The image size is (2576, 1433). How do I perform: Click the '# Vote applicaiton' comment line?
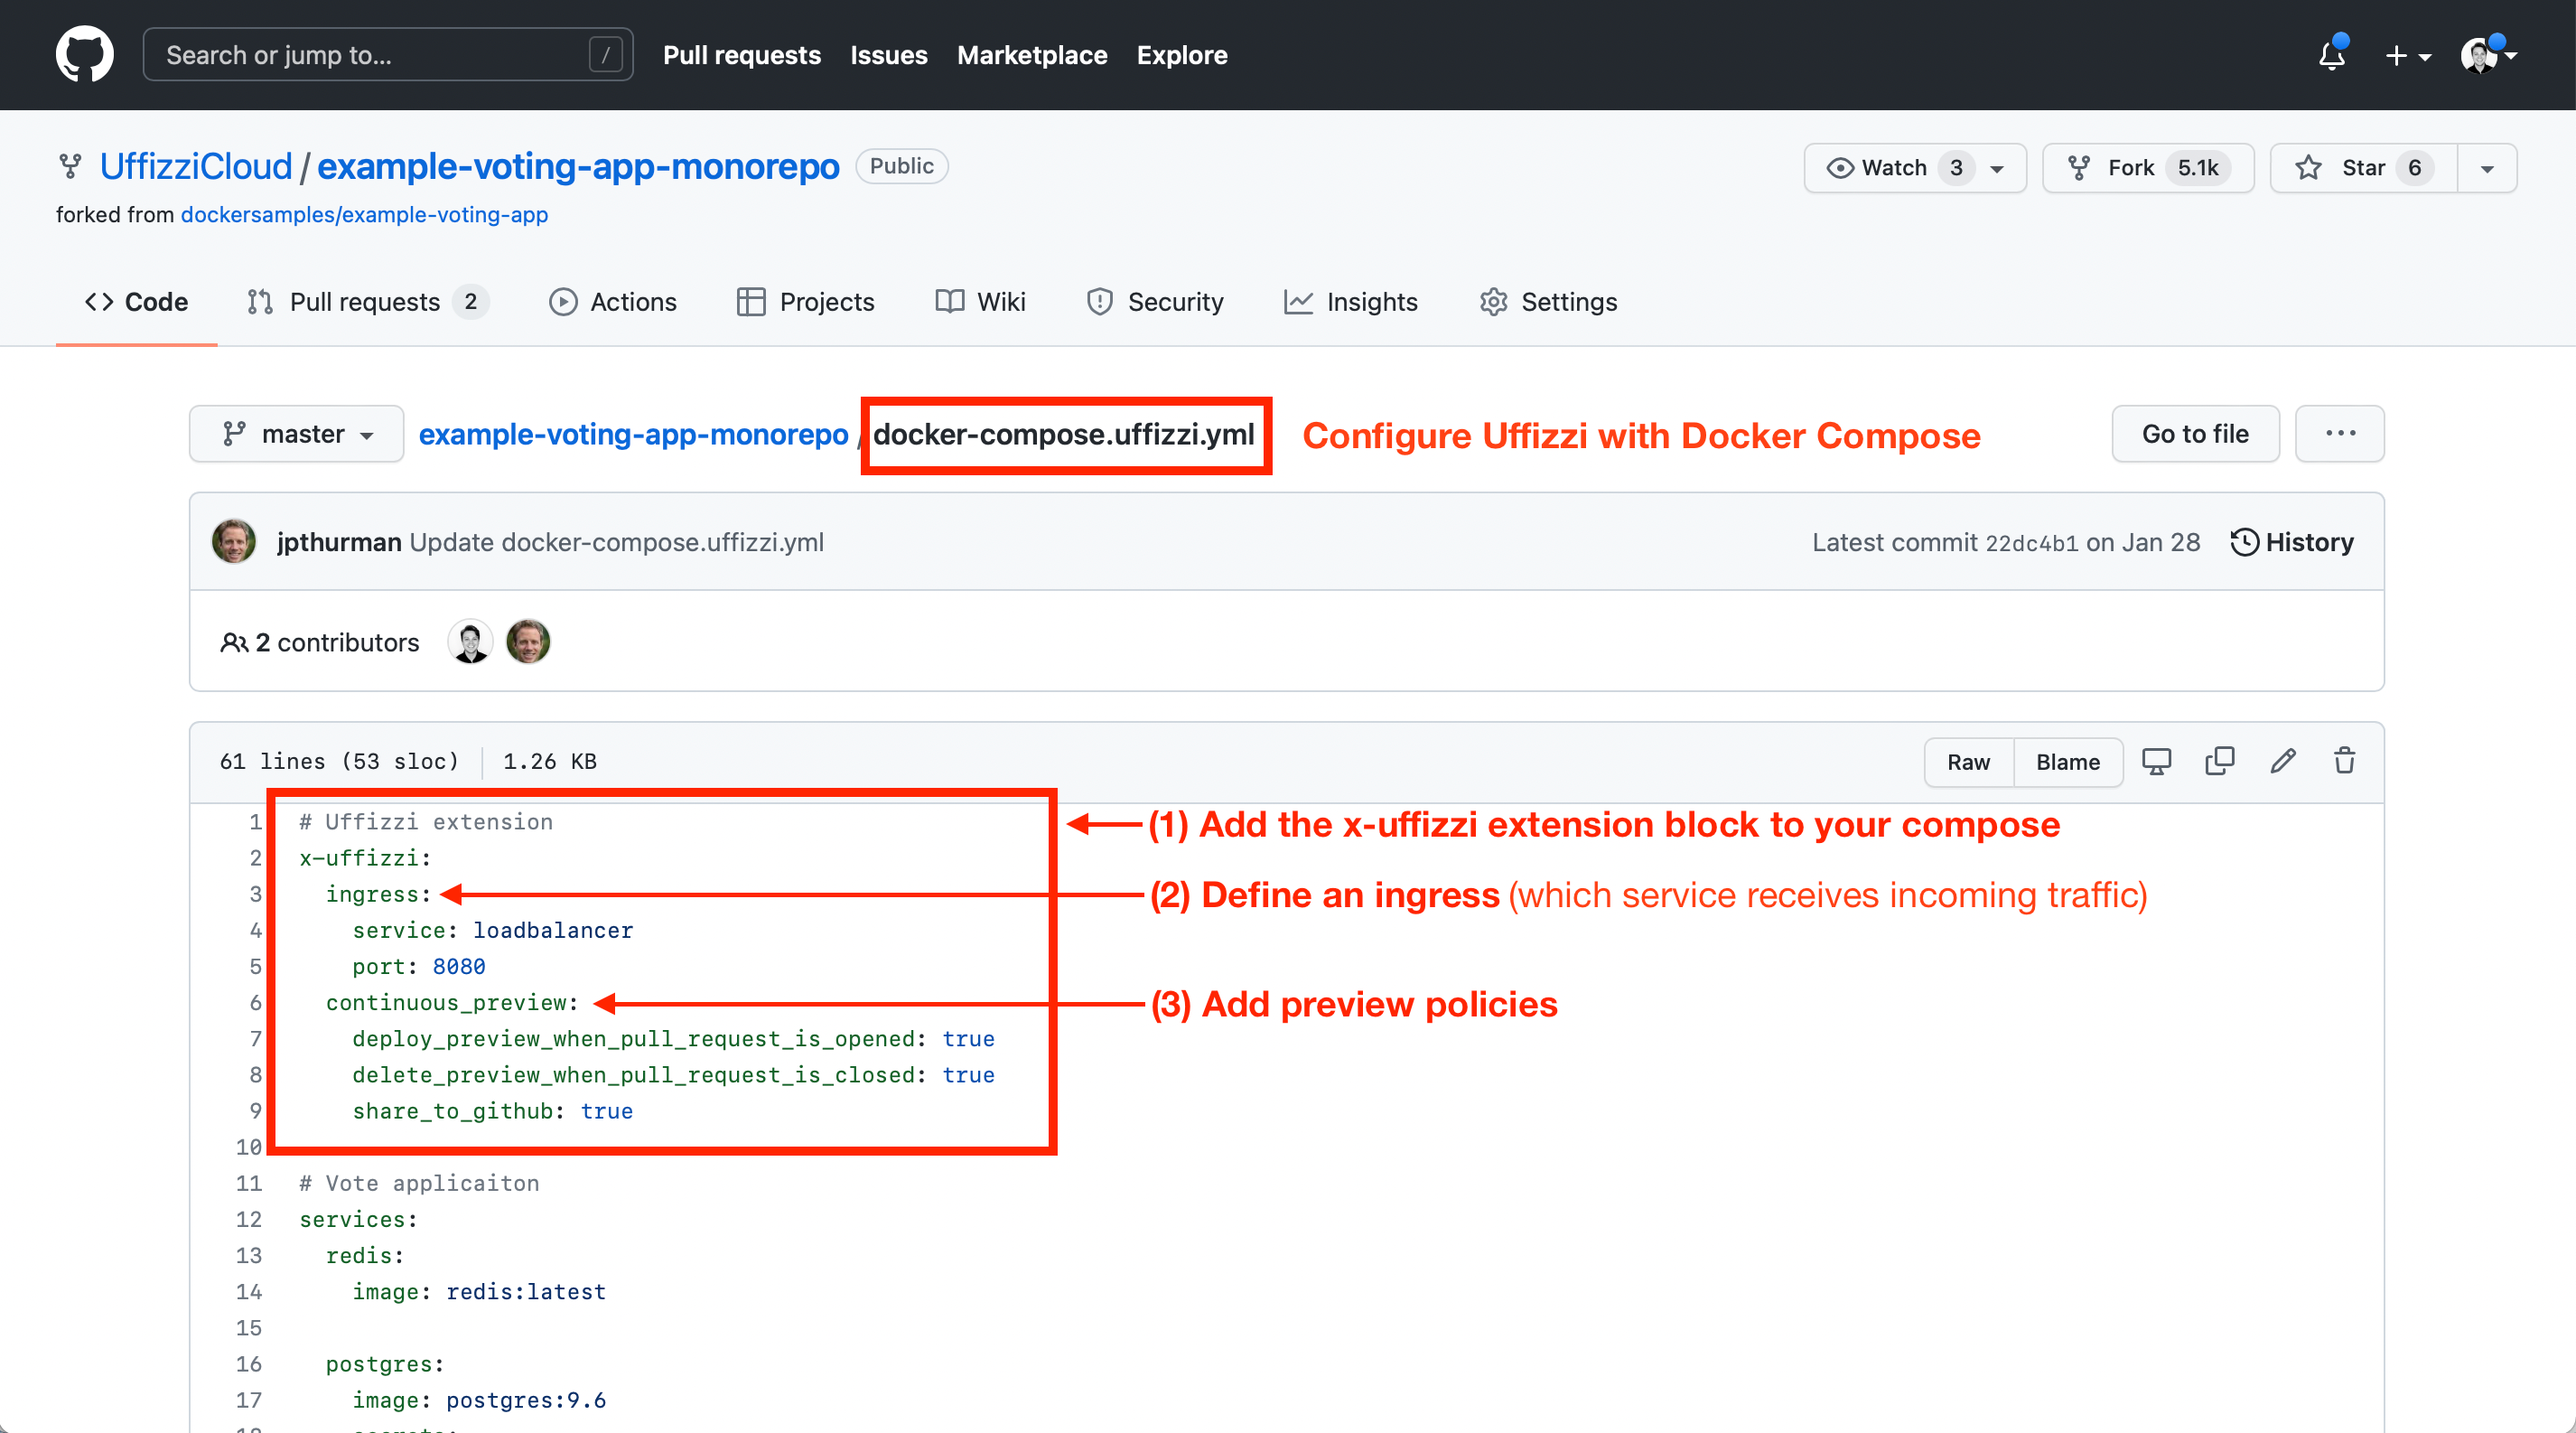point(419,1184)
